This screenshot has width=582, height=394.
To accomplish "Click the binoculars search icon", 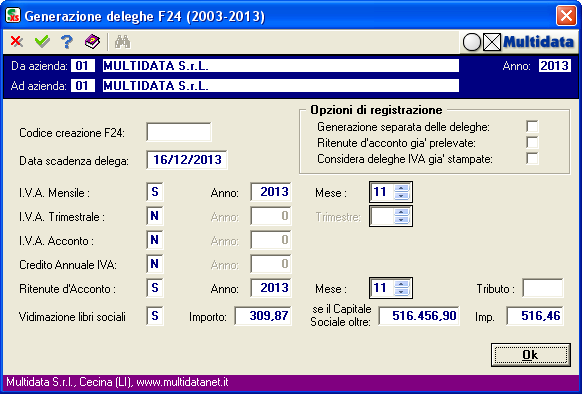I will coord(122,42).
